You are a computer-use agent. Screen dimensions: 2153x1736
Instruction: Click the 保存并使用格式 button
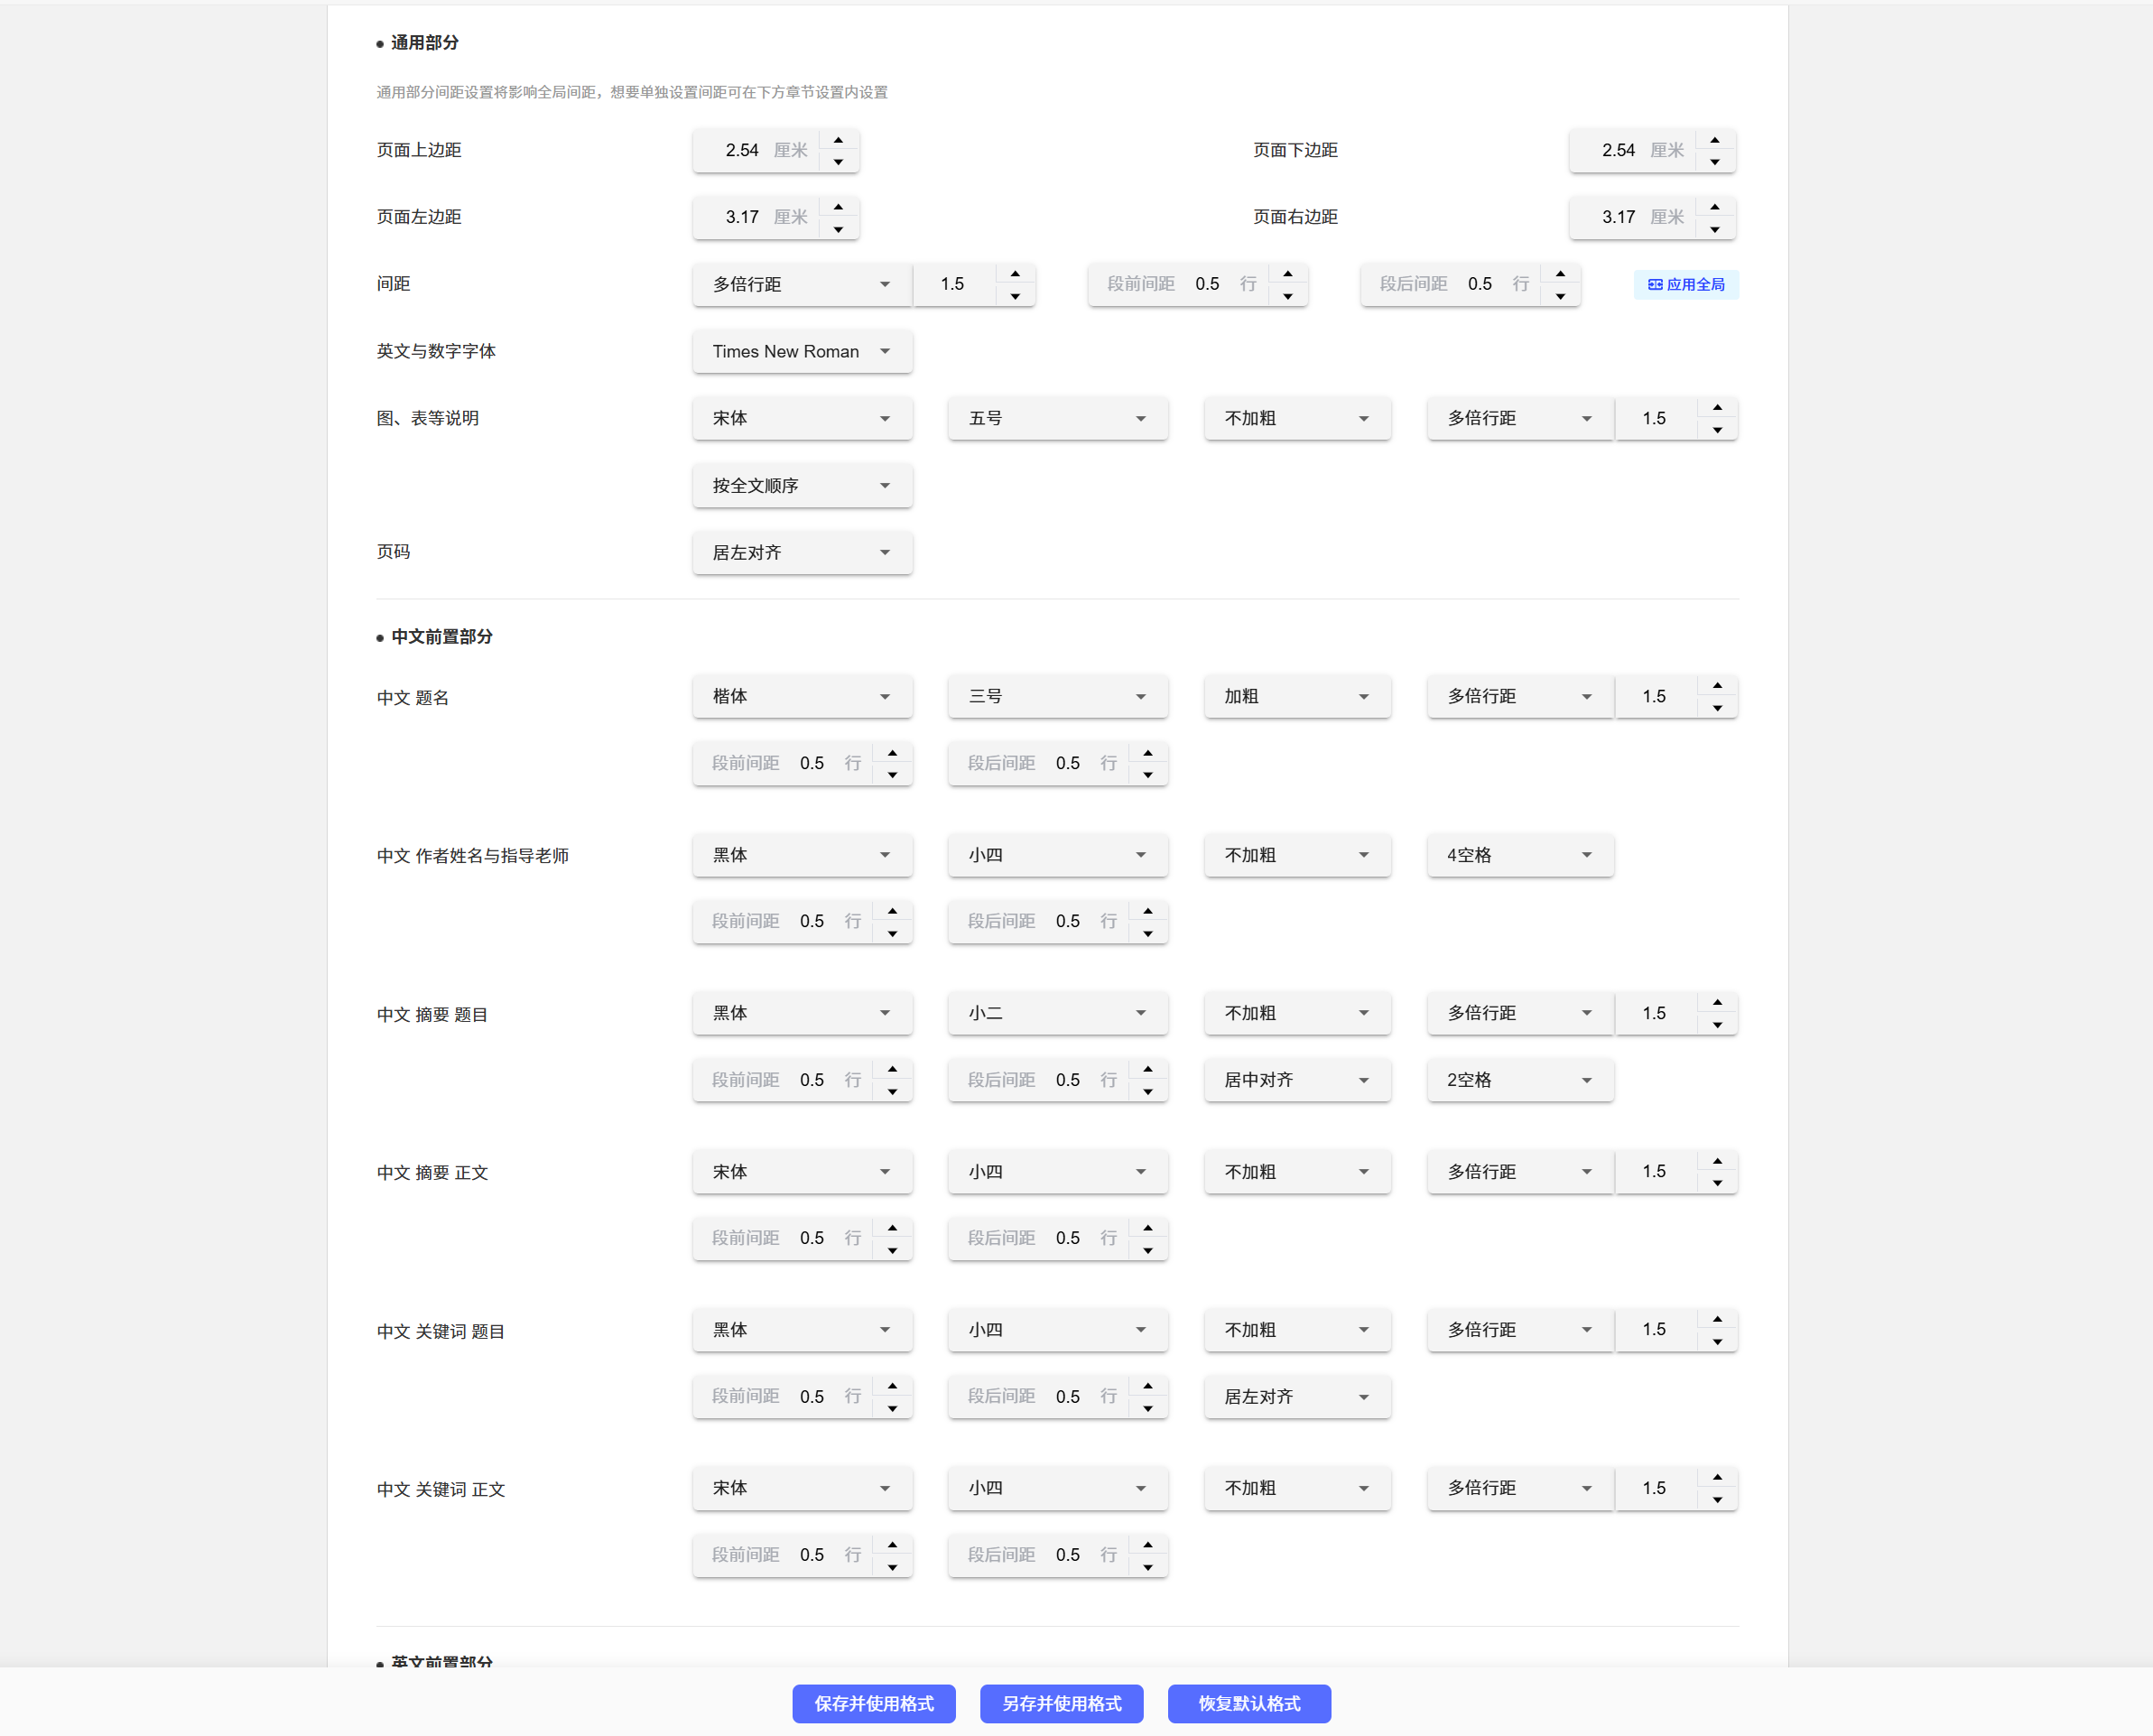click(873, 1703)
